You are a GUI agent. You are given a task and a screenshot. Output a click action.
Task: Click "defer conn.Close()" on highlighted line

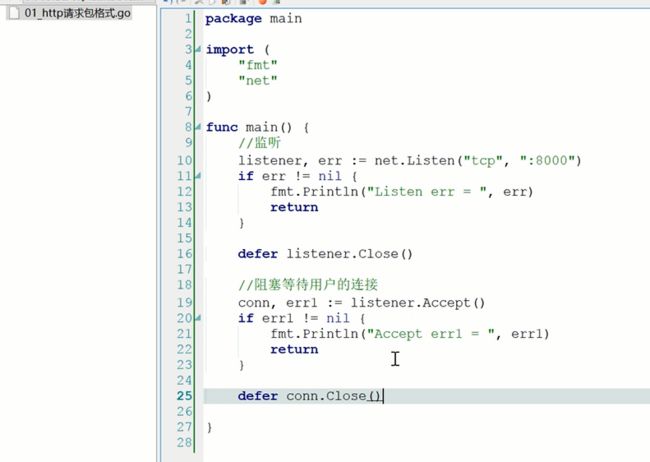309,396
